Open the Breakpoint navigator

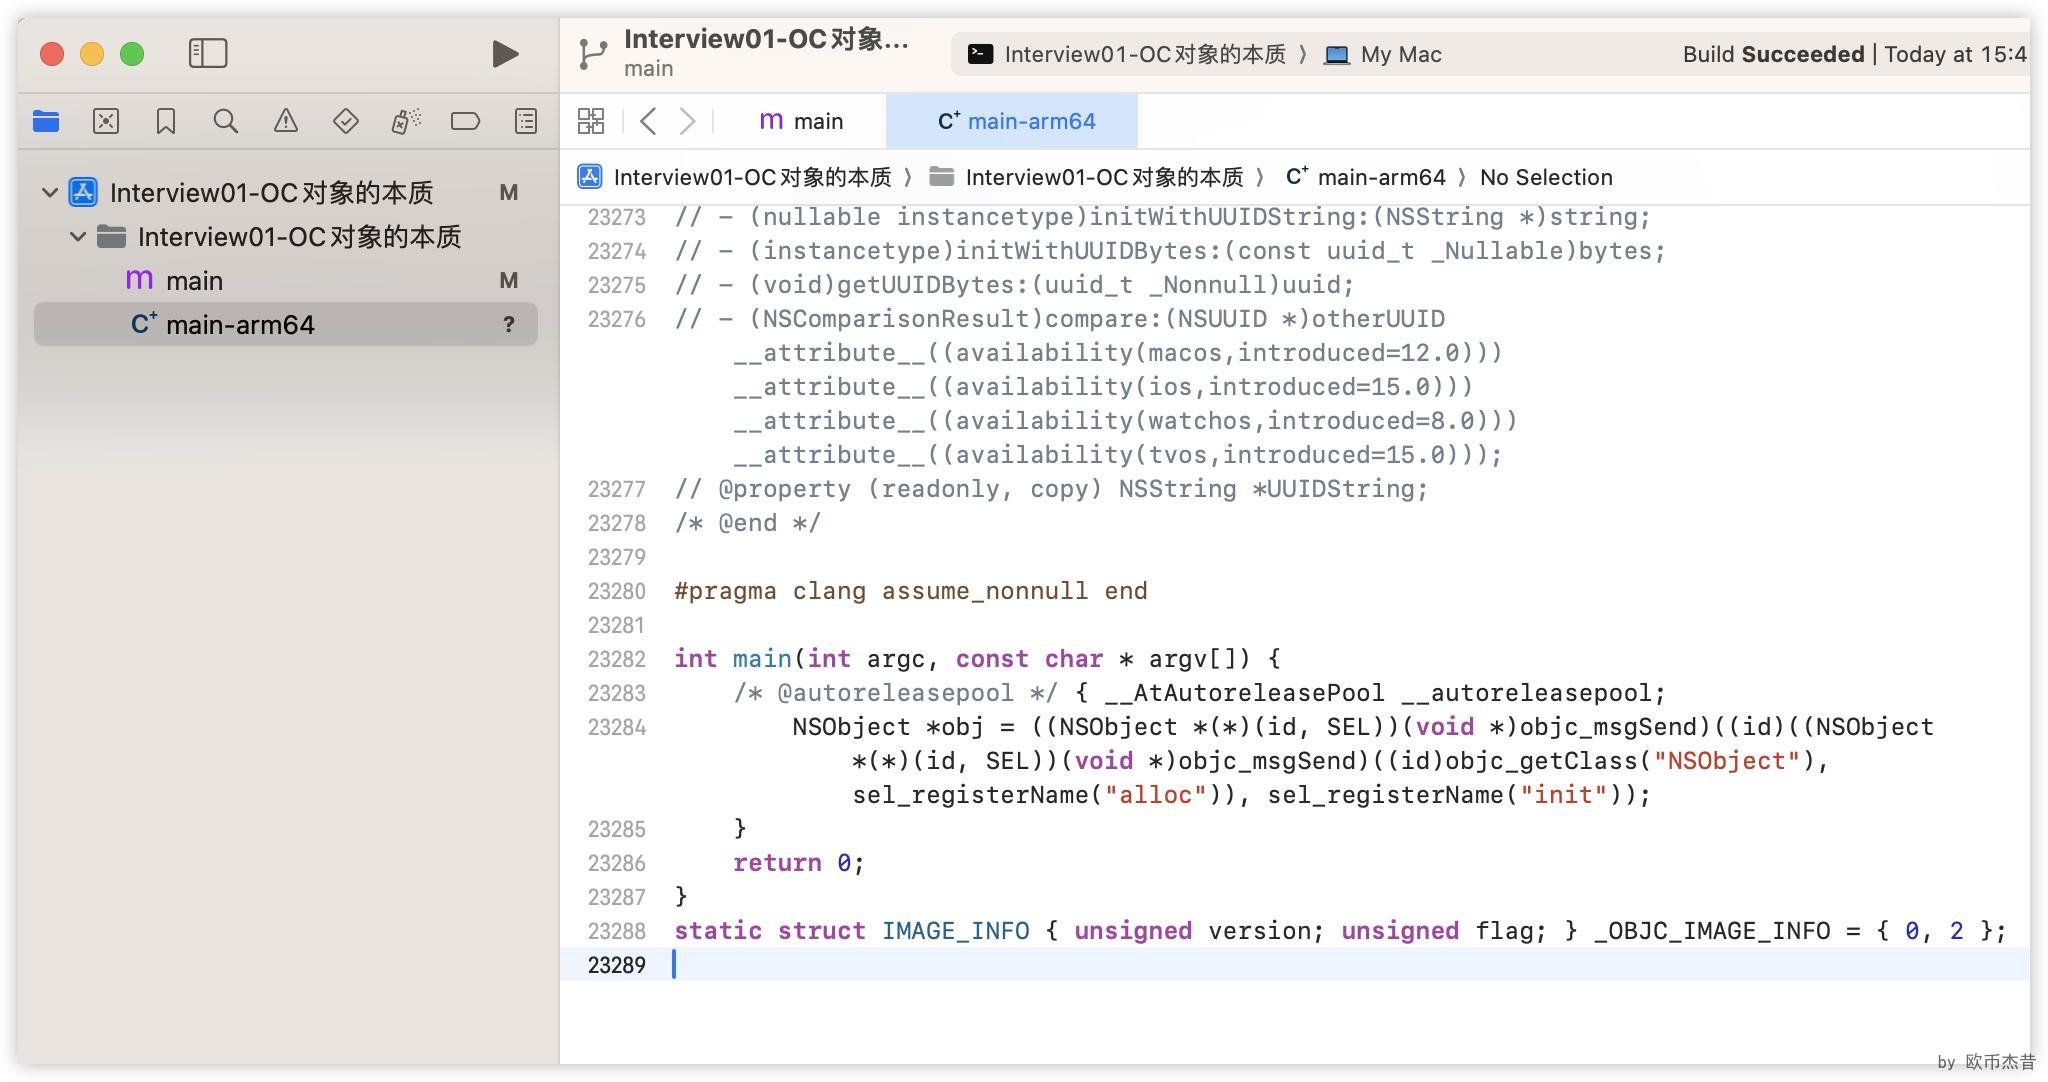[464, 121]
